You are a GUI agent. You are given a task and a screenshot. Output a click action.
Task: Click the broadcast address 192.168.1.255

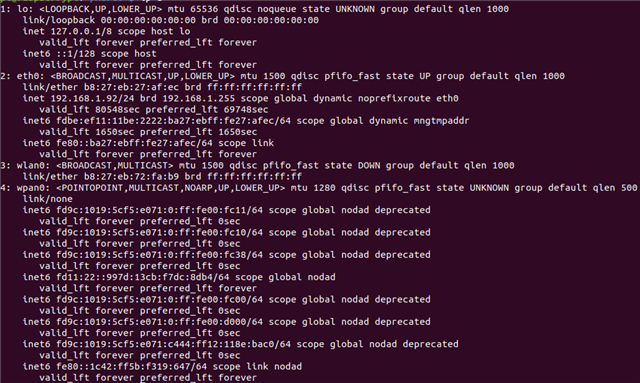tap(198, 98)
